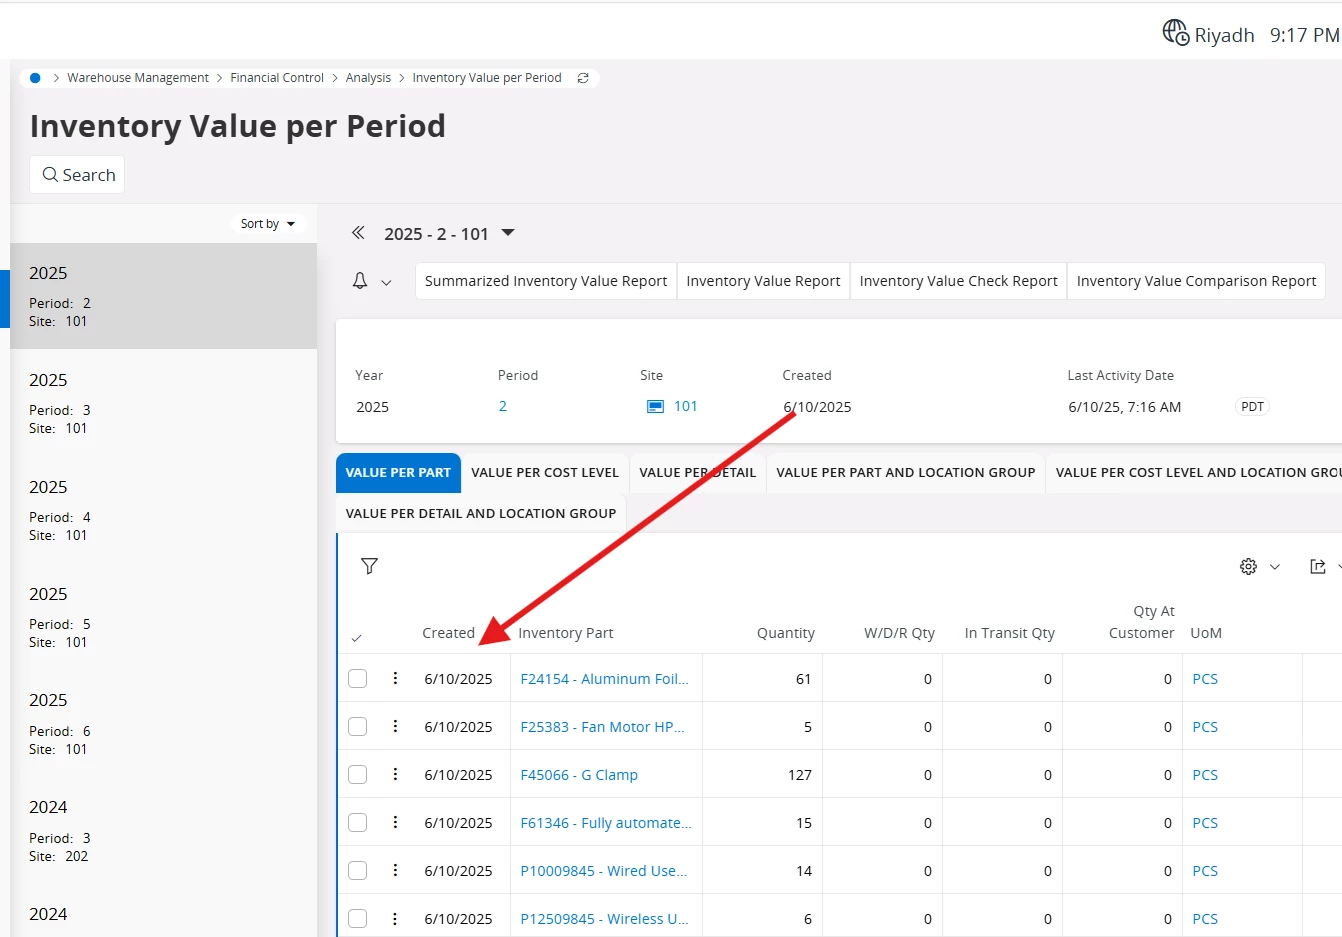
Task: Toggle the select-all rows checkmark
Action: pyautogui.click(x=357, y=637)
